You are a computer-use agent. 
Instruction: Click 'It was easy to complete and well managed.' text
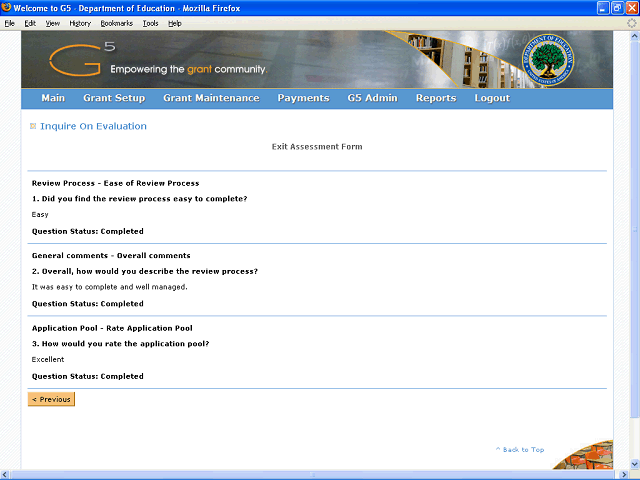[x=110, y=287]
